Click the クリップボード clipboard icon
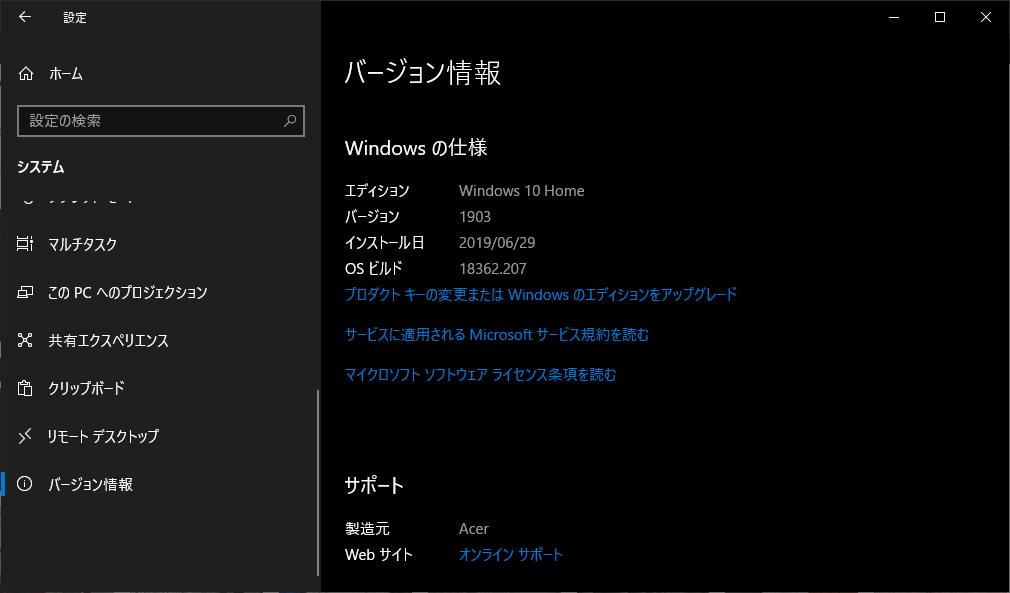Screen dimensions: 1010x593 pyautogui.click(x=26, y=388)
